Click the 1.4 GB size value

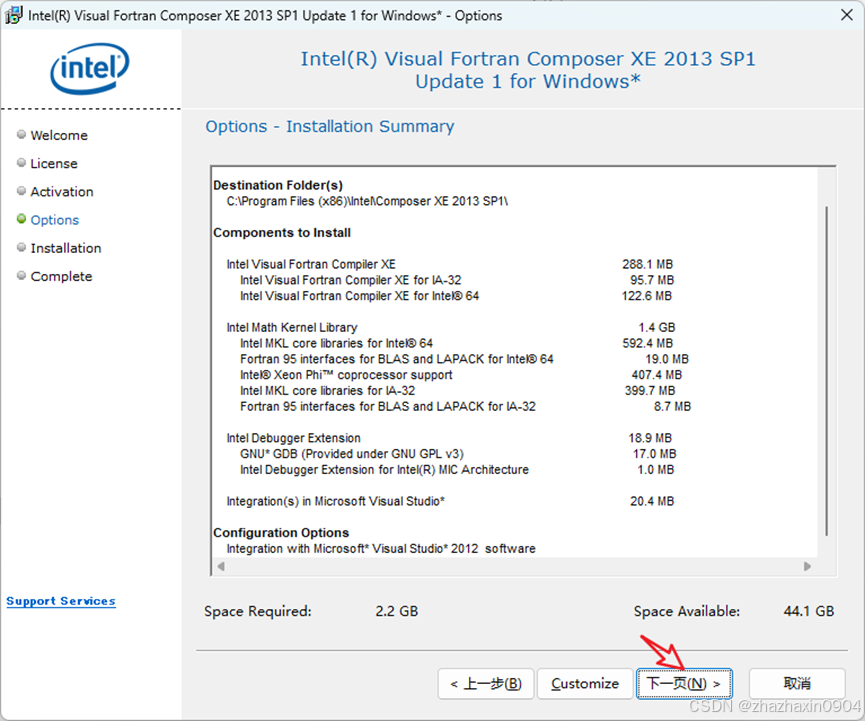click(657, 328)
